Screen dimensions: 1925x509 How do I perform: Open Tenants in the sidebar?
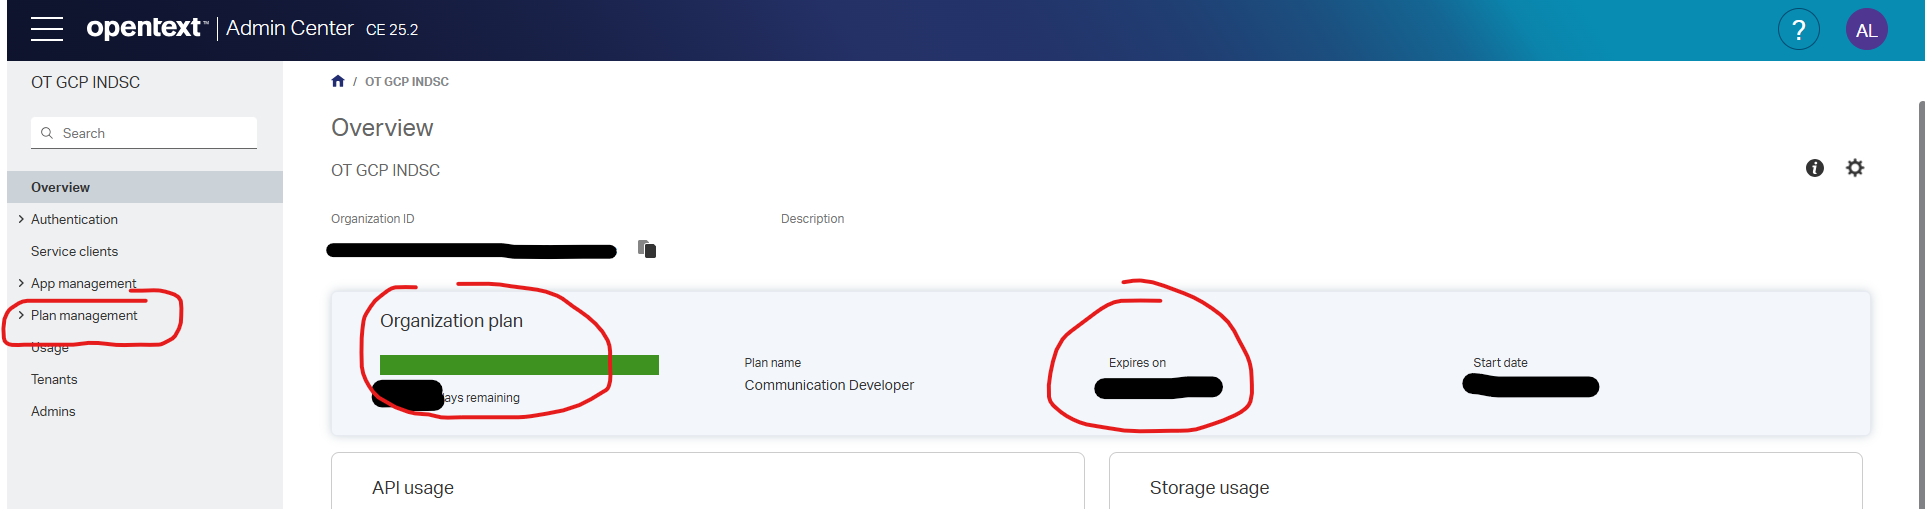54,379
